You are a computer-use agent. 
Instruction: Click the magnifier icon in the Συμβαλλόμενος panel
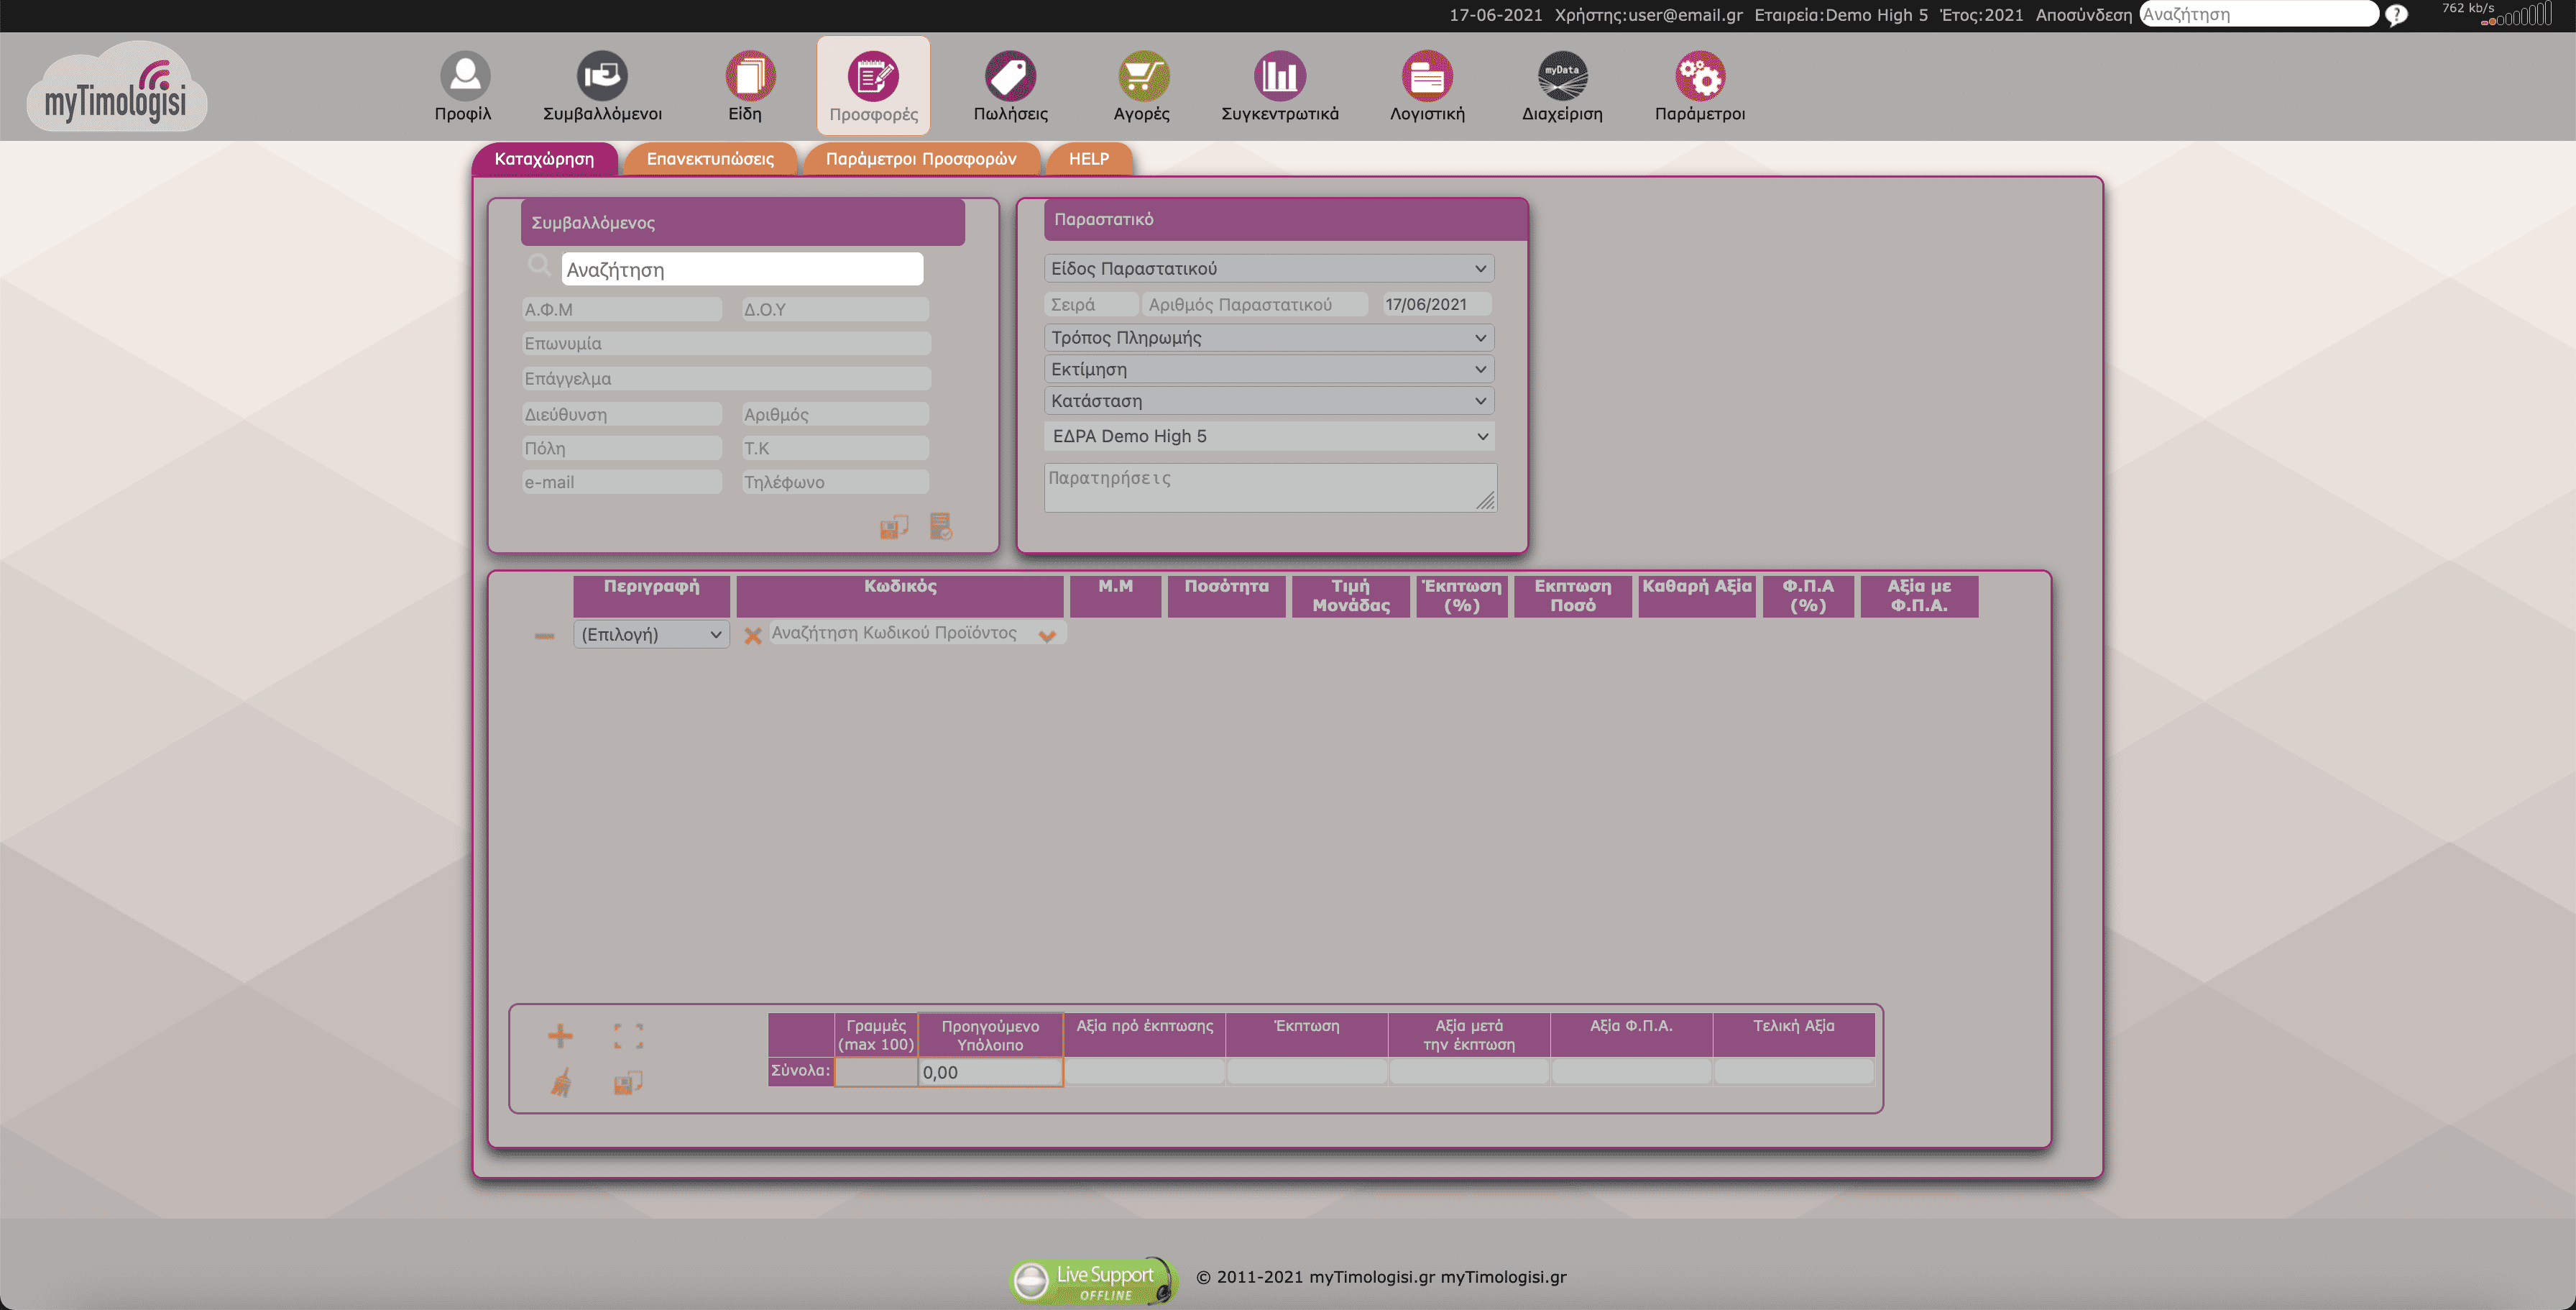(539, 265)
